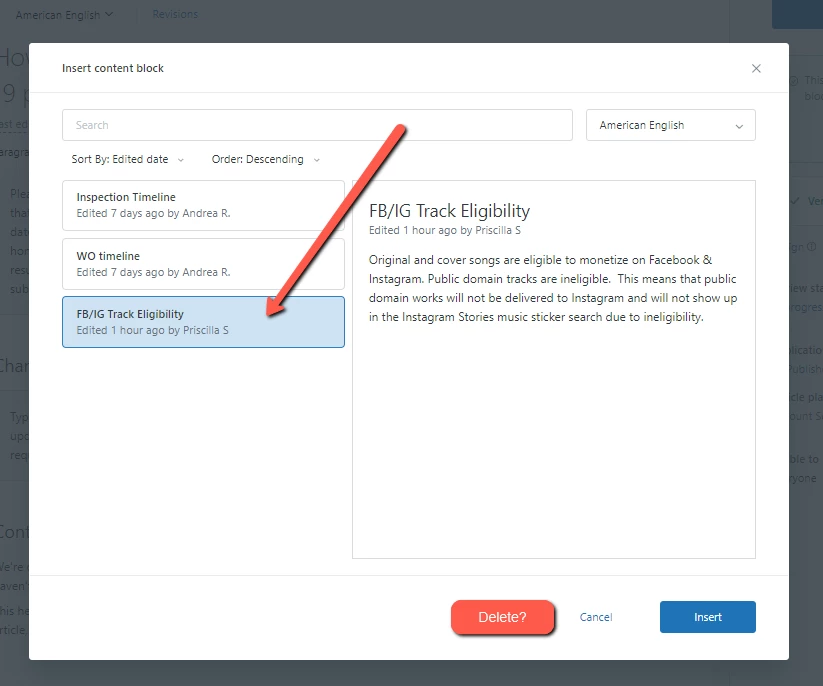Close the Insert content block dialog

pyautogui.click(x=756, y=68)
